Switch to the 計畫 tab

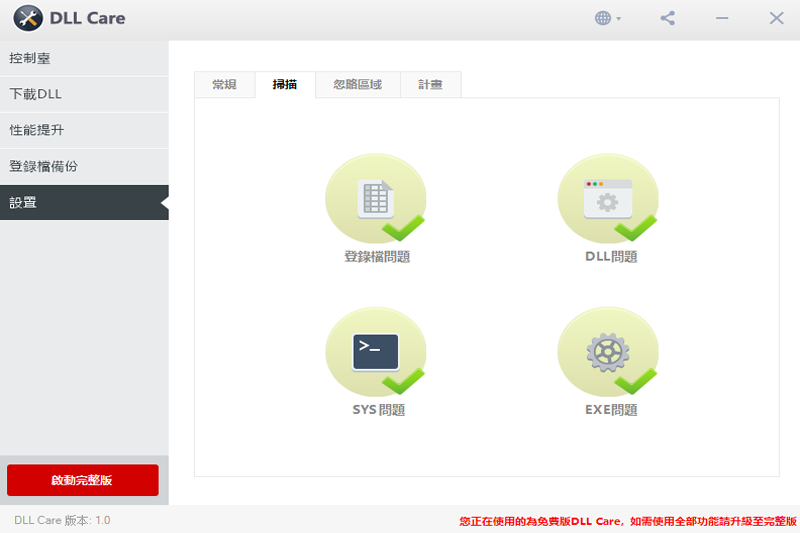click(431, 85)
